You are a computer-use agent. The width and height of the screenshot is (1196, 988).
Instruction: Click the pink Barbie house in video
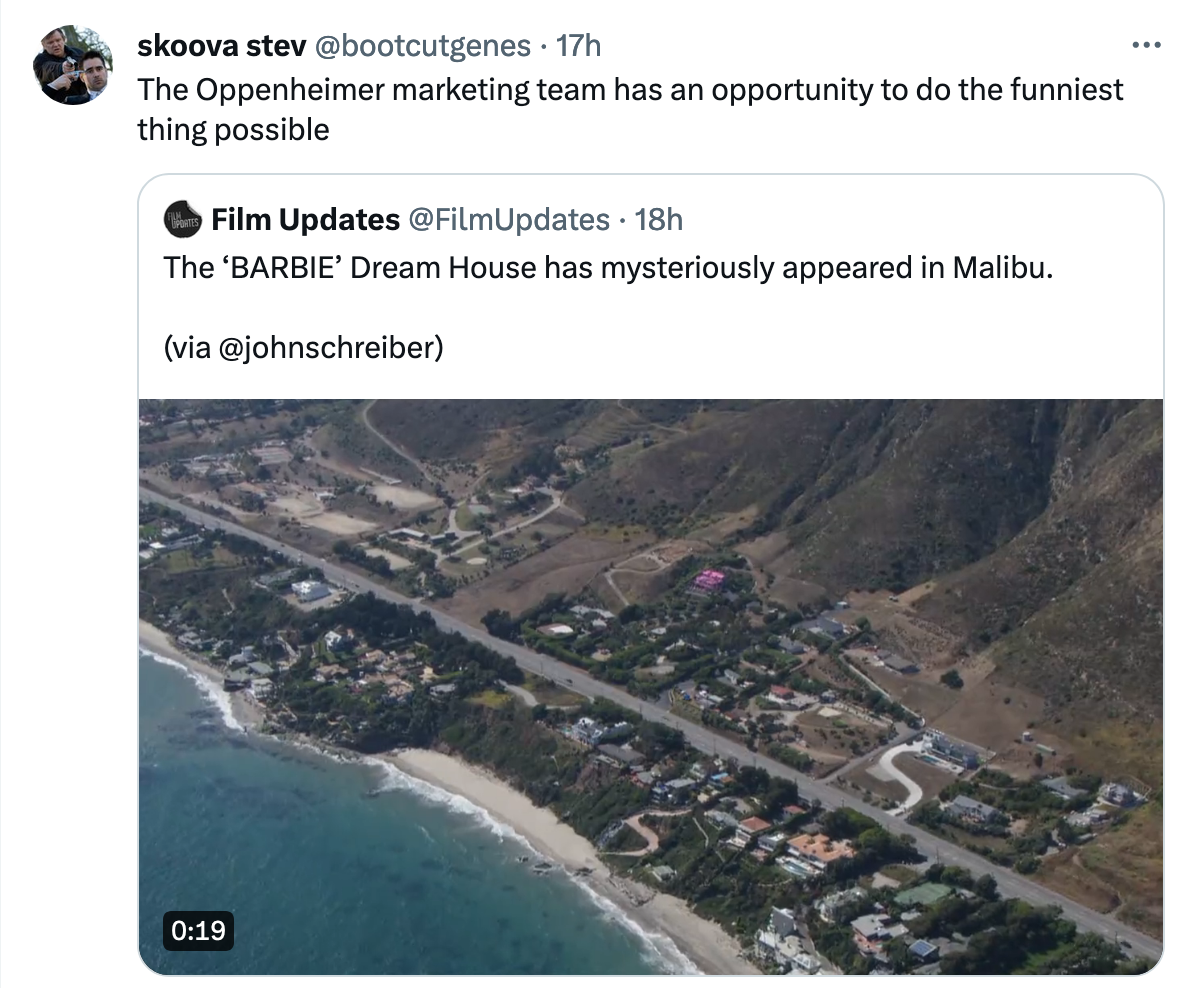[709, 580]
